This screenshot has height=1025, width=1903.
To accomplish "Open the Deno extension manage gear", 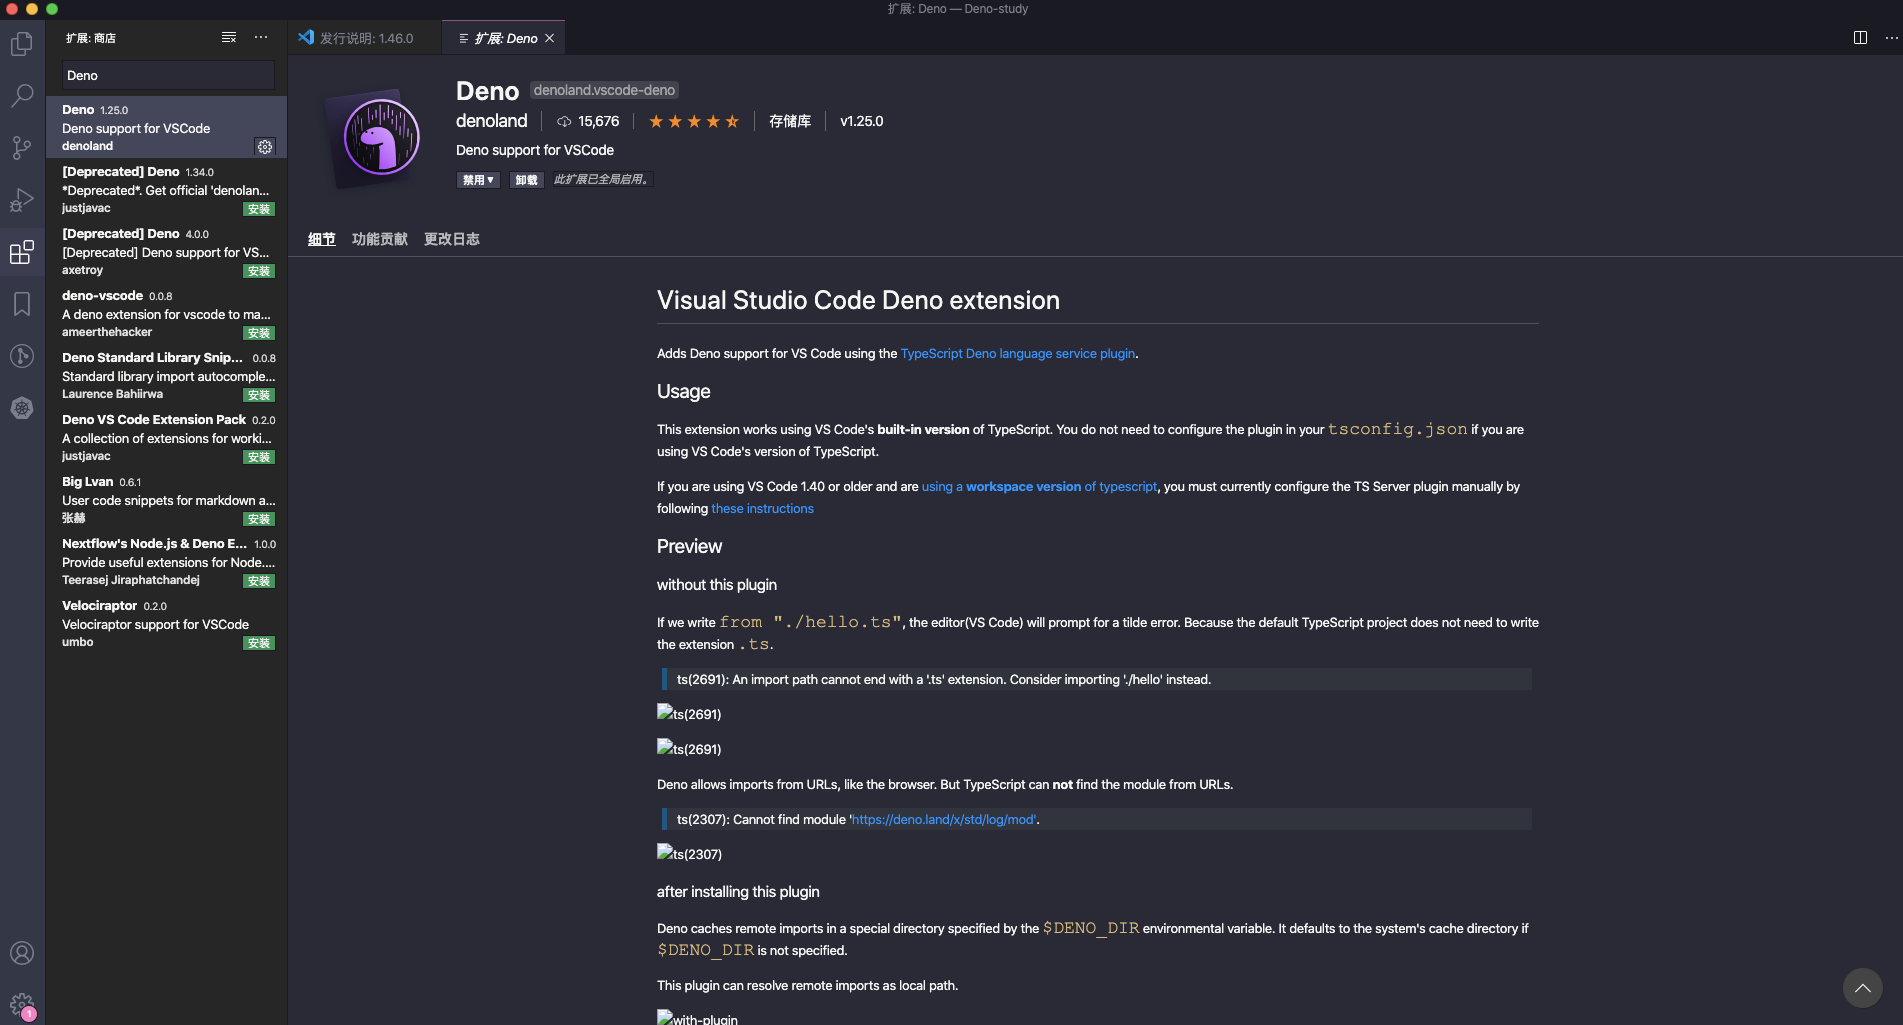I will [x=265, y=147].
